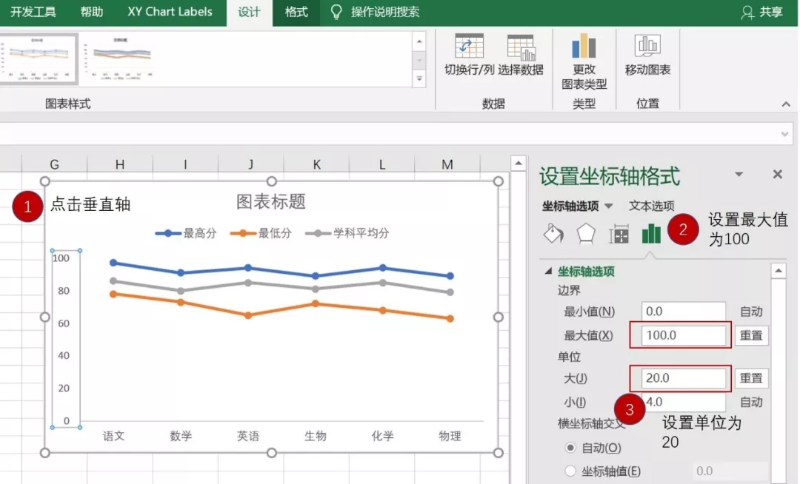This screenshot has width=800, height=484.
Task: Click the 共享 share button
Action: [x=761, y=12]
